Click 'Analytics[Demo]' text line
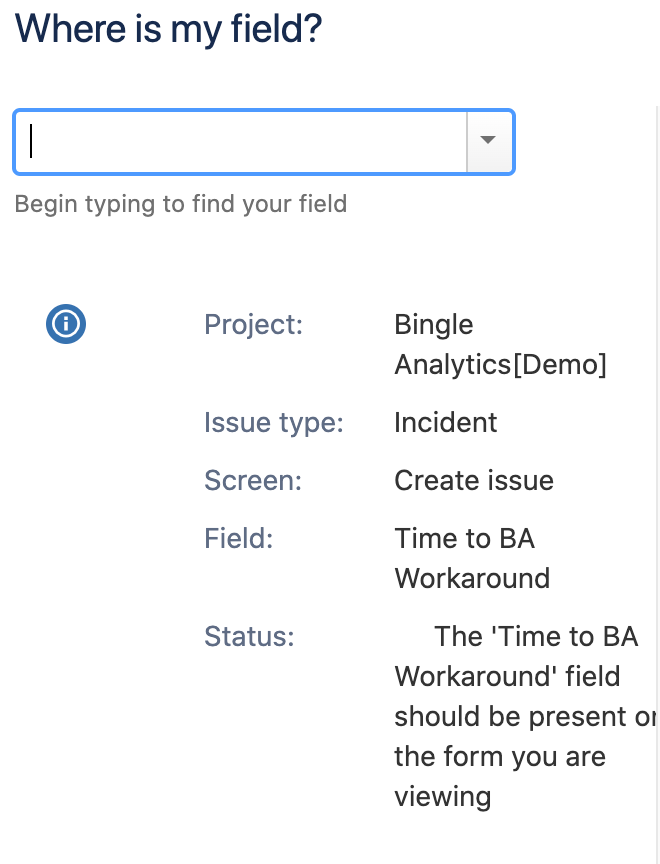 (500, 365)
